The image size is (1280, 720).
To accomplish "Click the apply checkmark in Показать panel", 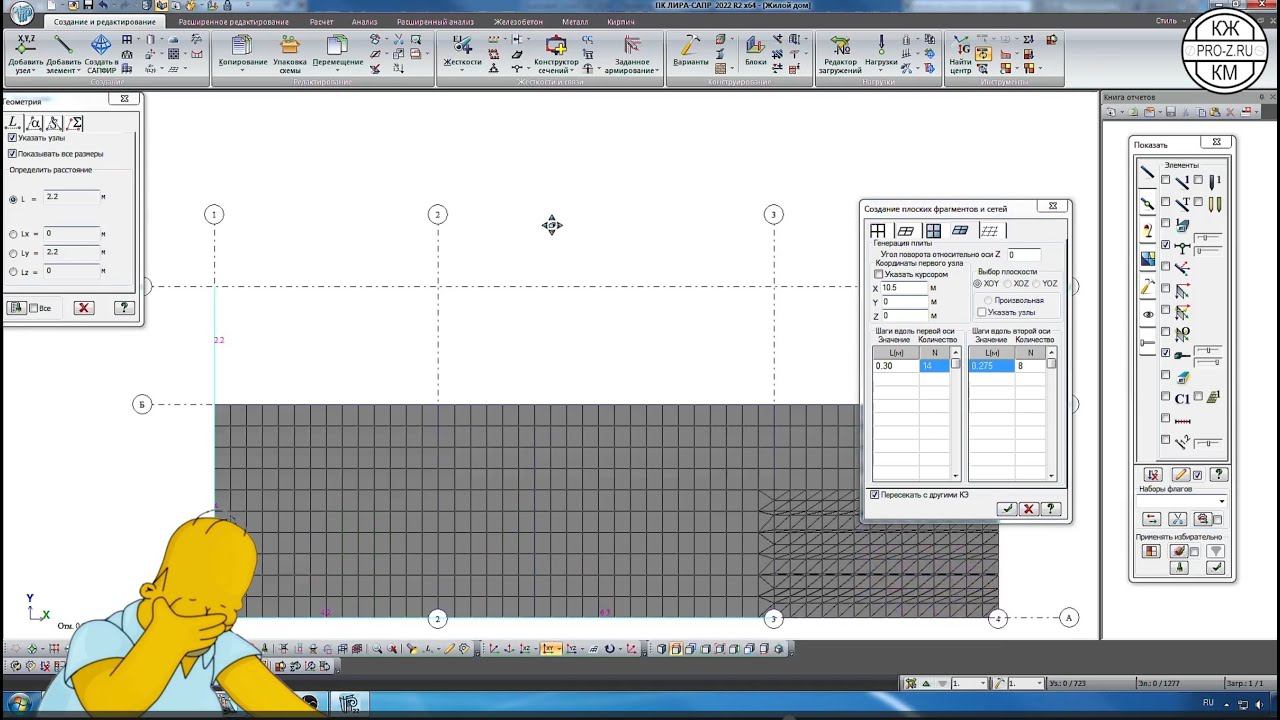I will 1216,567.
